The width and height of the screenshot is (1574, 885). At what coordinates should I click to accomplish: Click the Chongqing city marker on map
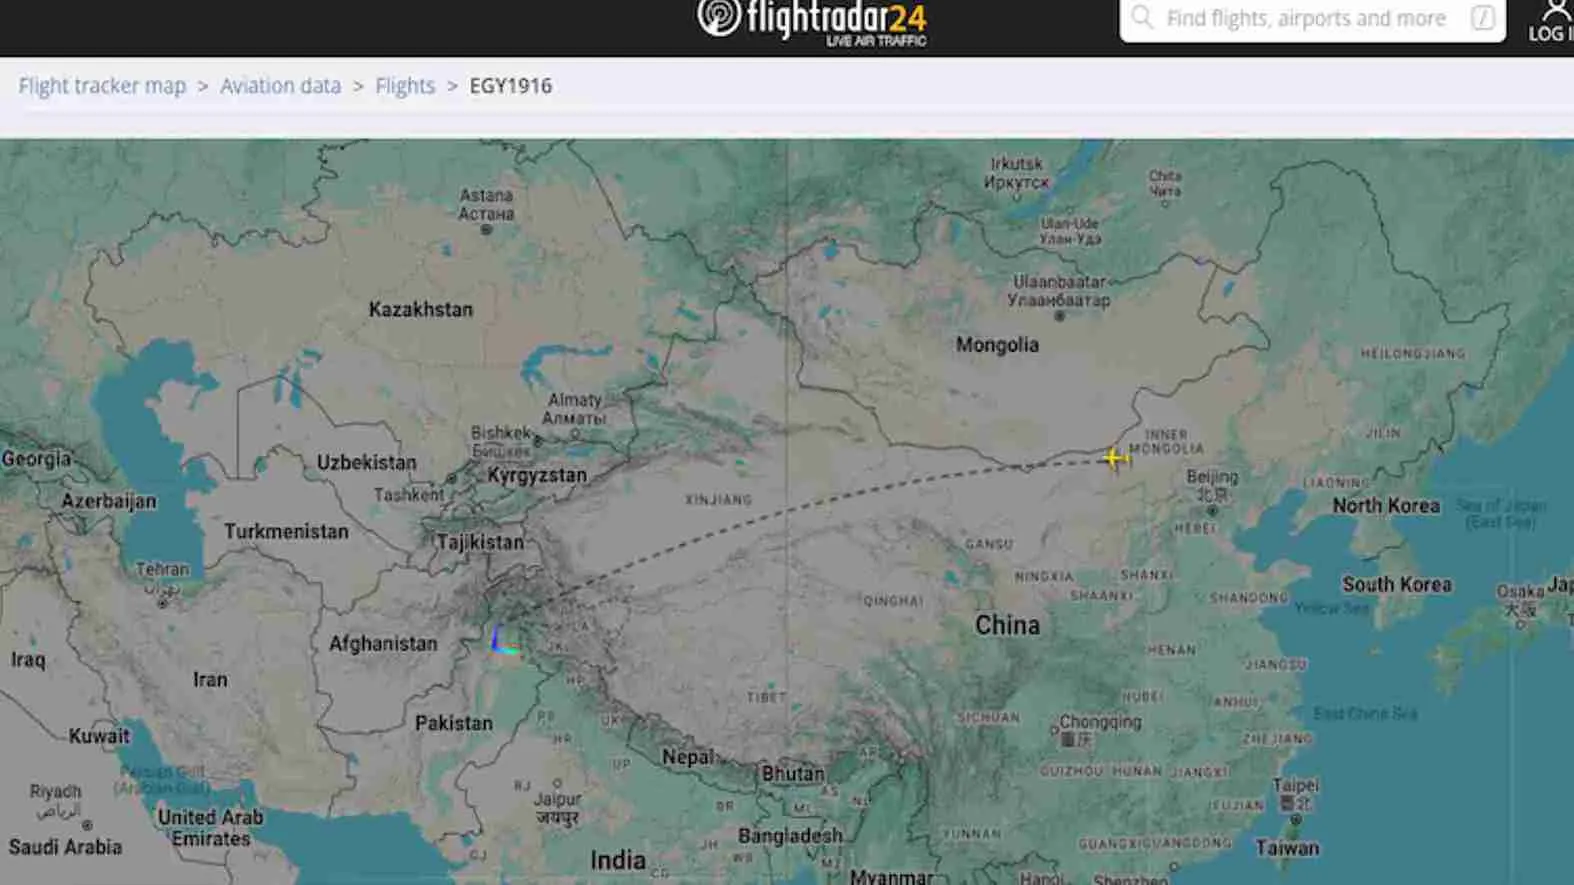click(1054, 732)
